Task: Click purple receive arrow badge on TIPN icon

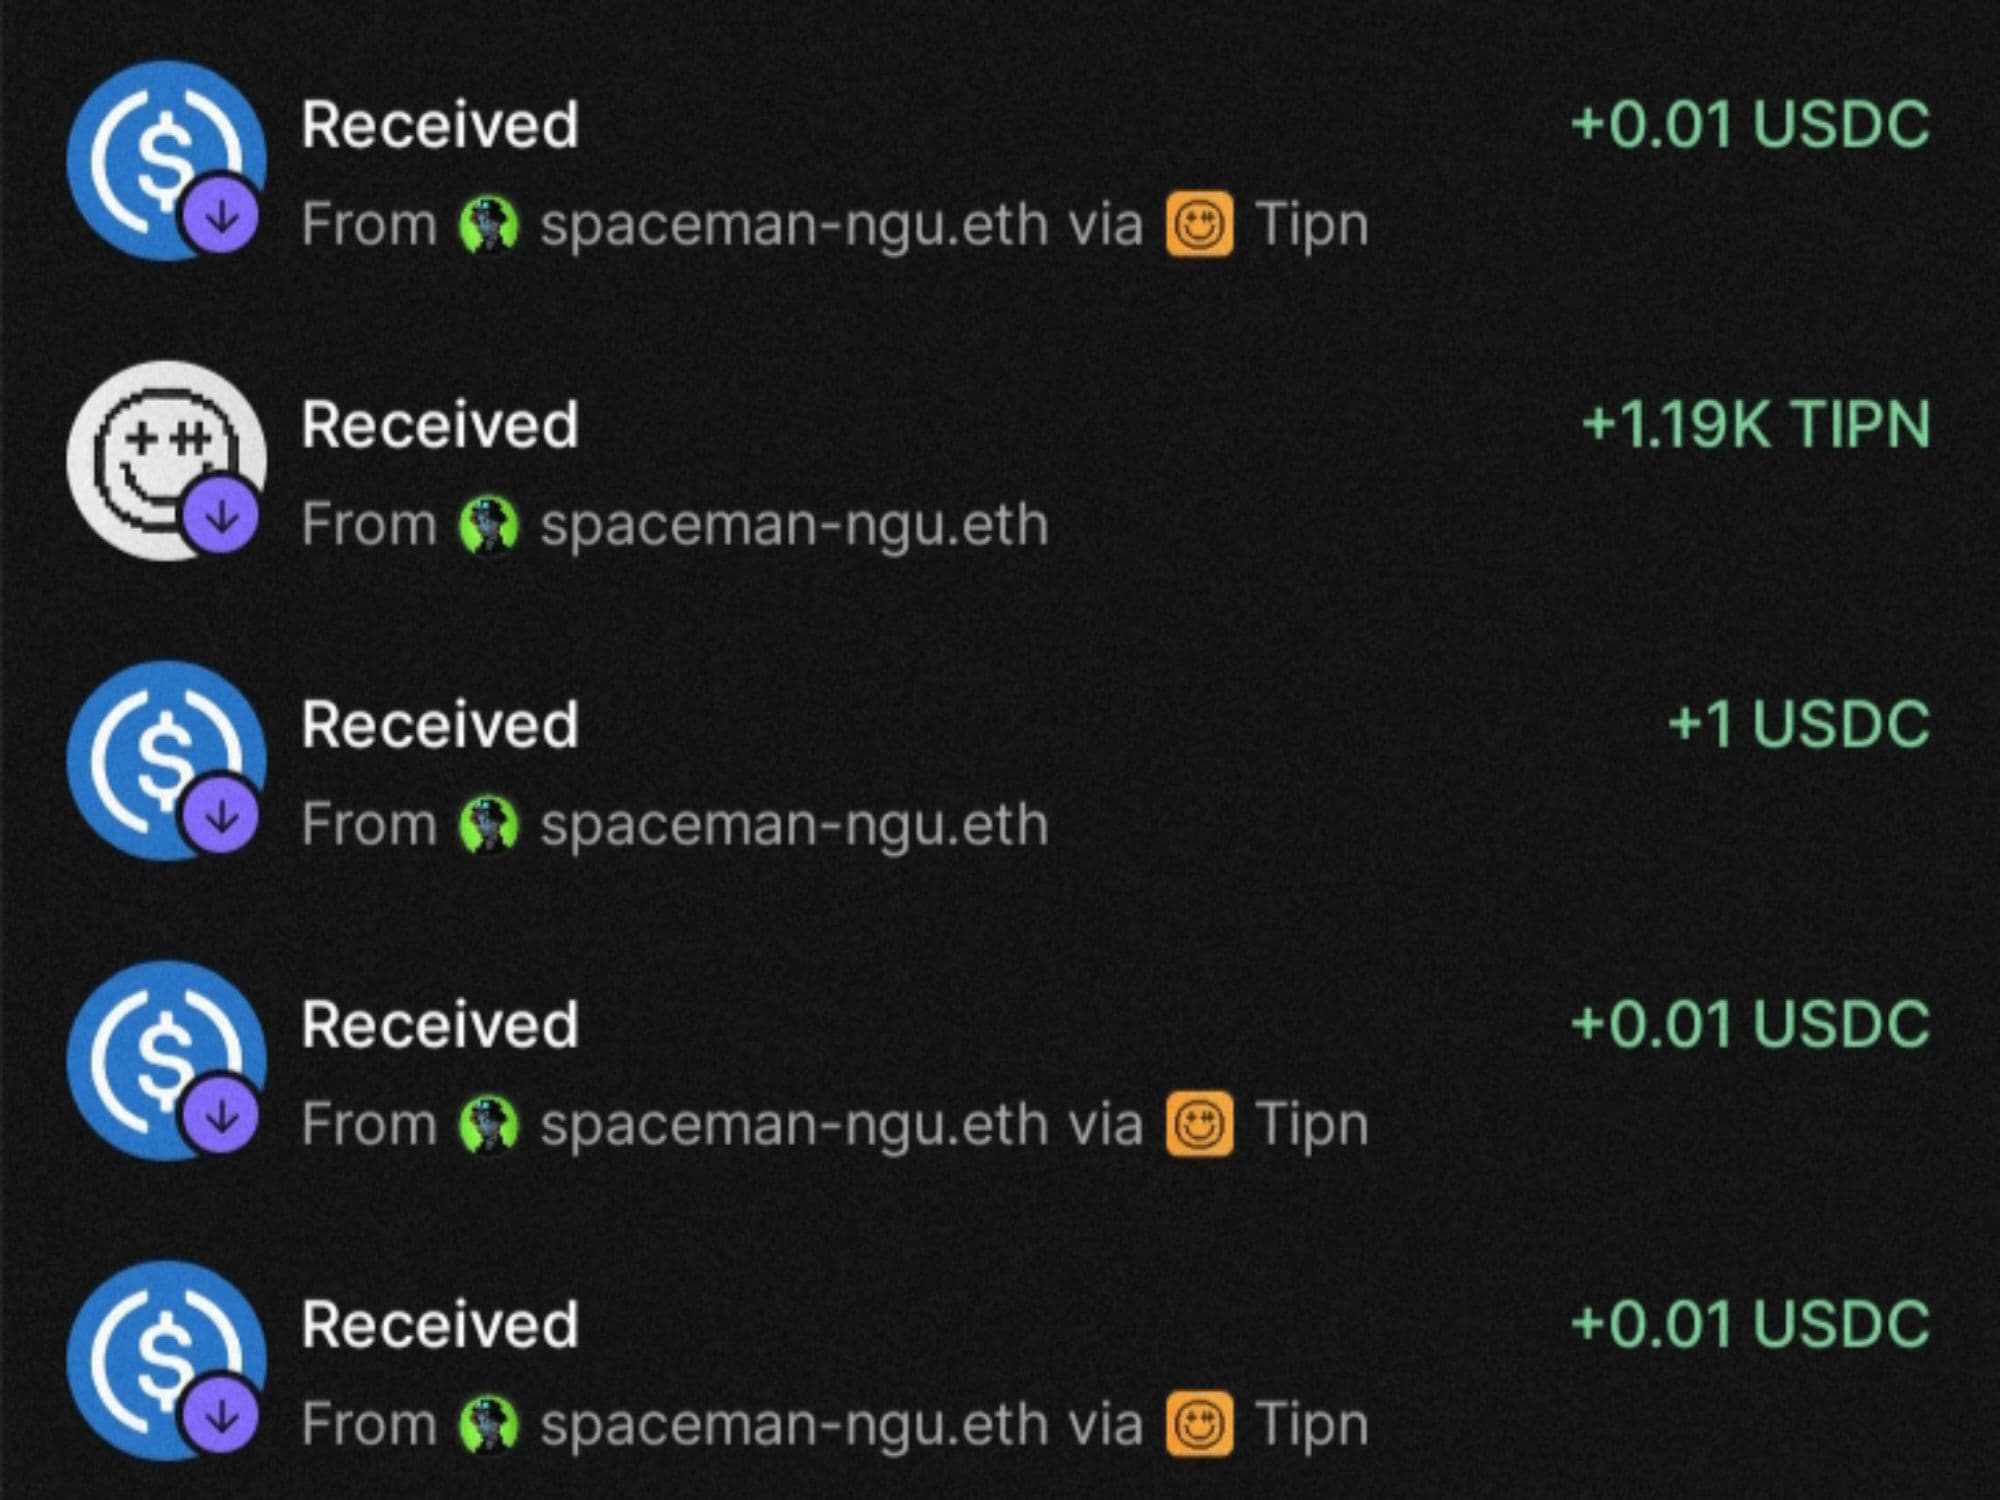Action: pos(221,517)
